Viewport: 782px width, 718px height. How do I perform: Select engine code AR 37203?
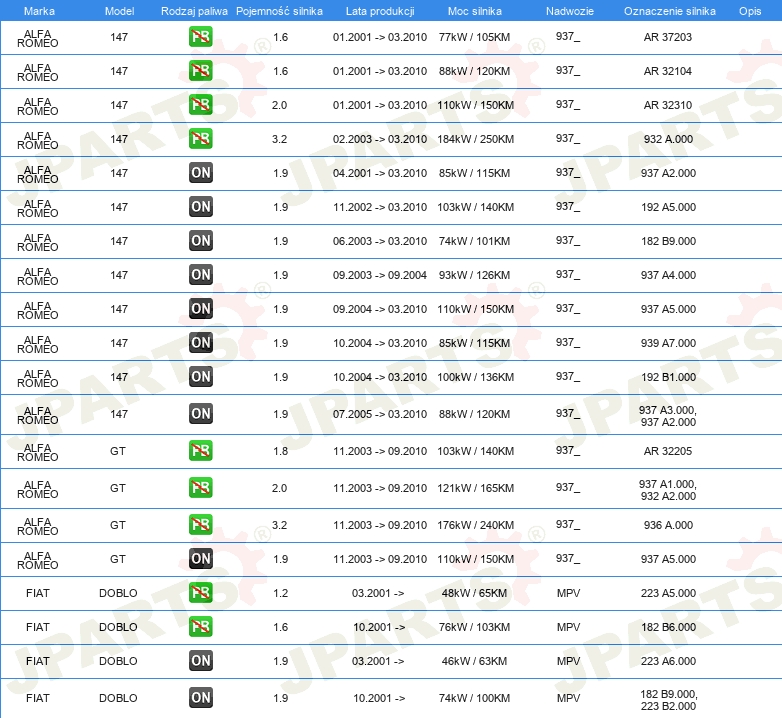coord(668,37)
